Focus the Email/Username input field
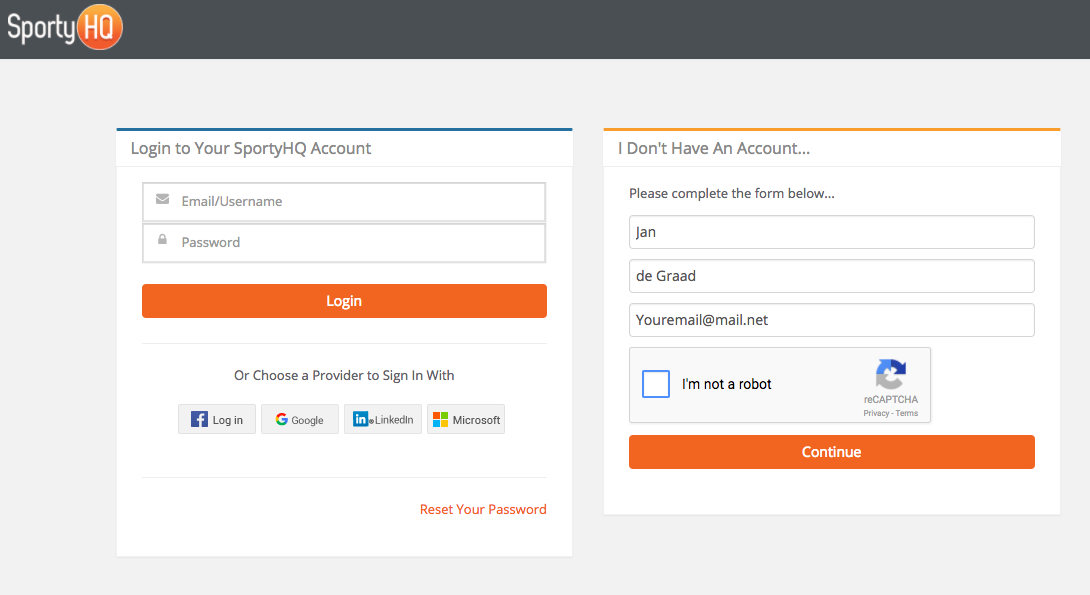The image size is (1090, 595). point(344,202)
